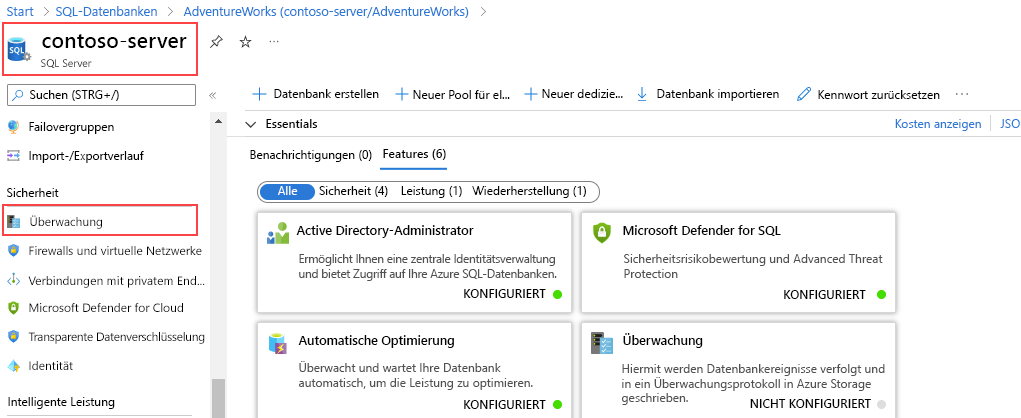Image resolution: width=1021 pixels, height=418 pixels.
Task: Click the Transparente Datenverschlüsselung shield icon
Action: 14,337
